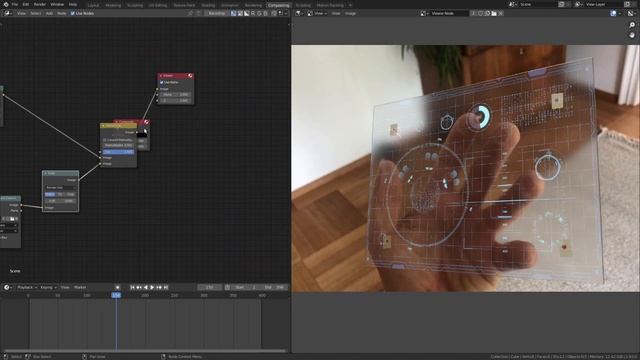Click the Scene name field
This screenshot has width=640, height=360.
538,4
